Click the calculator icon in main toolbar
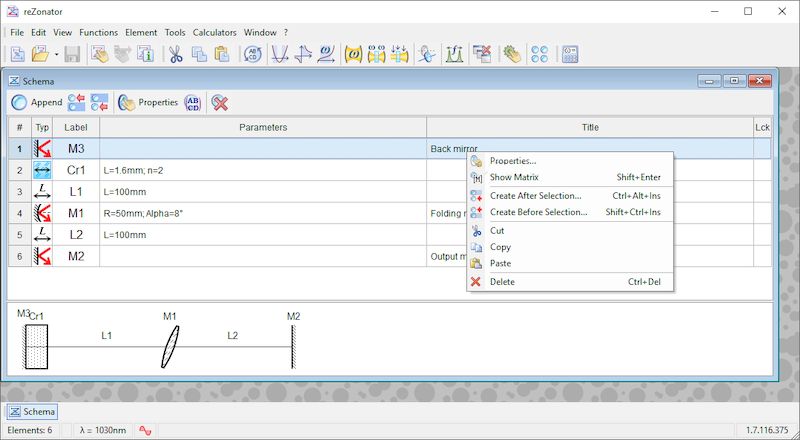The image size is (800, 440). 570,54
